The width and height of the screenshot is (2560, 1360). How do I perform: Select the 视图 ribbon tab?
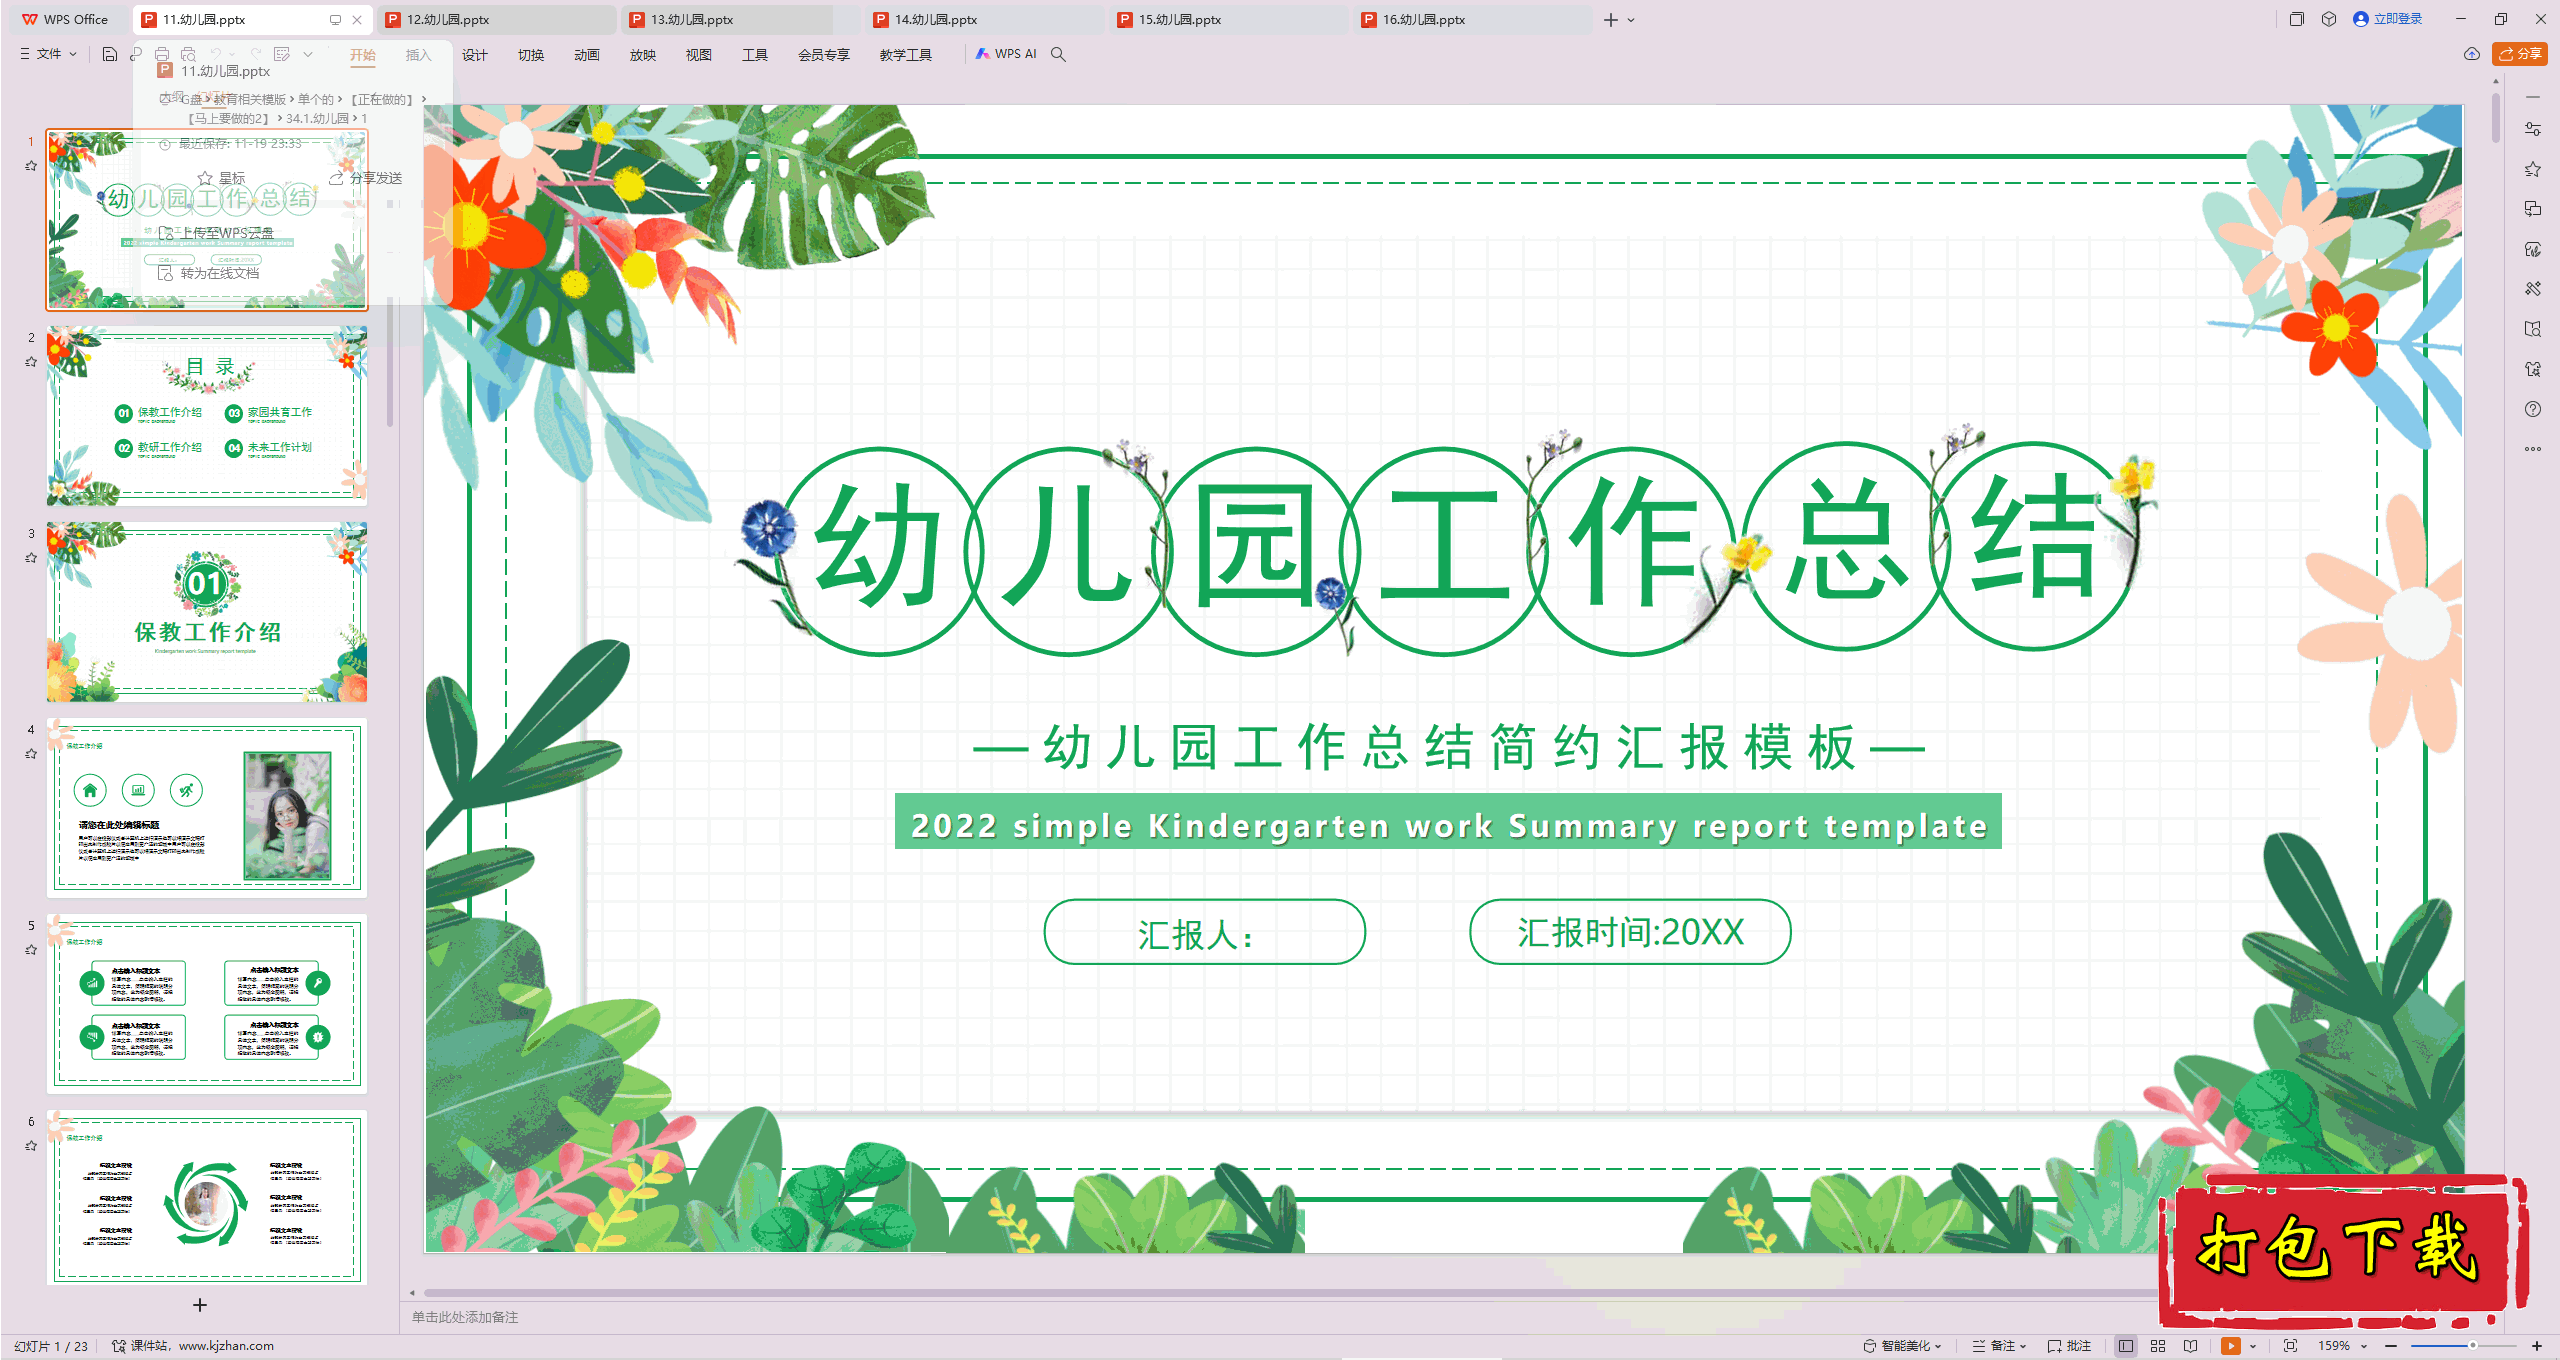click(x=699, y=55)
